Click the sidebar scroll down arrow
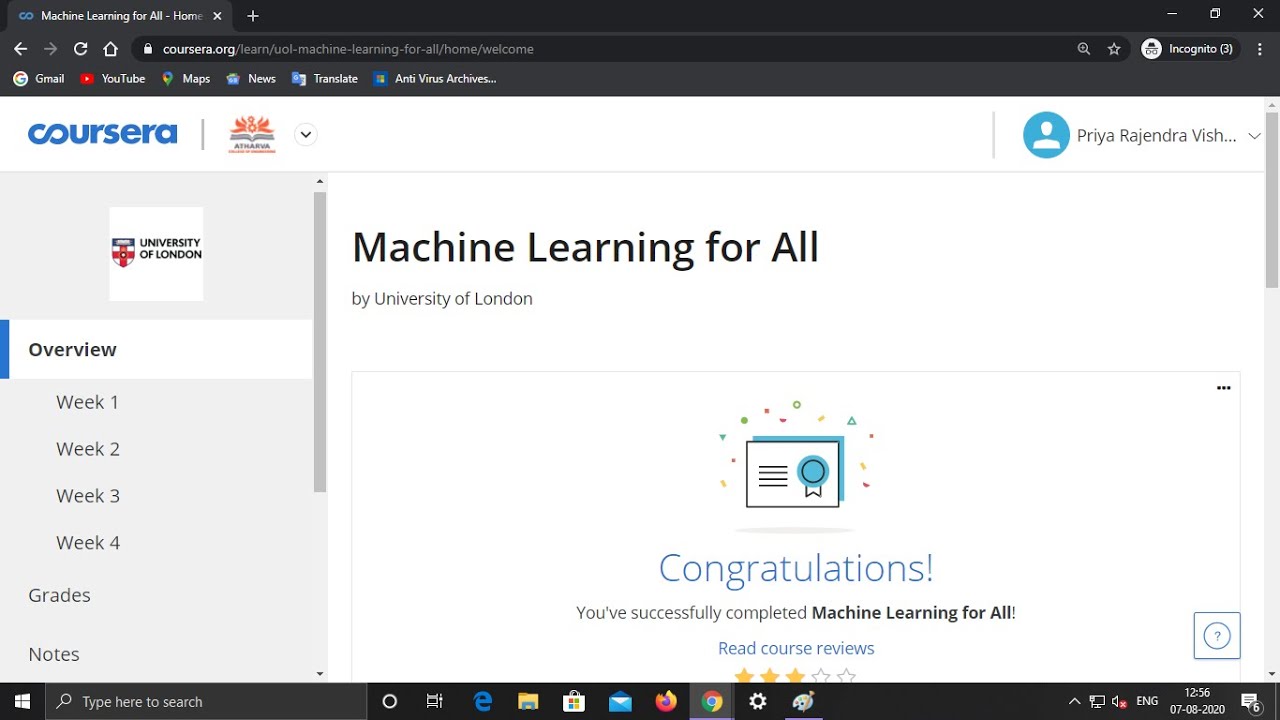1280x720 pixels. (x=320, y=674)
